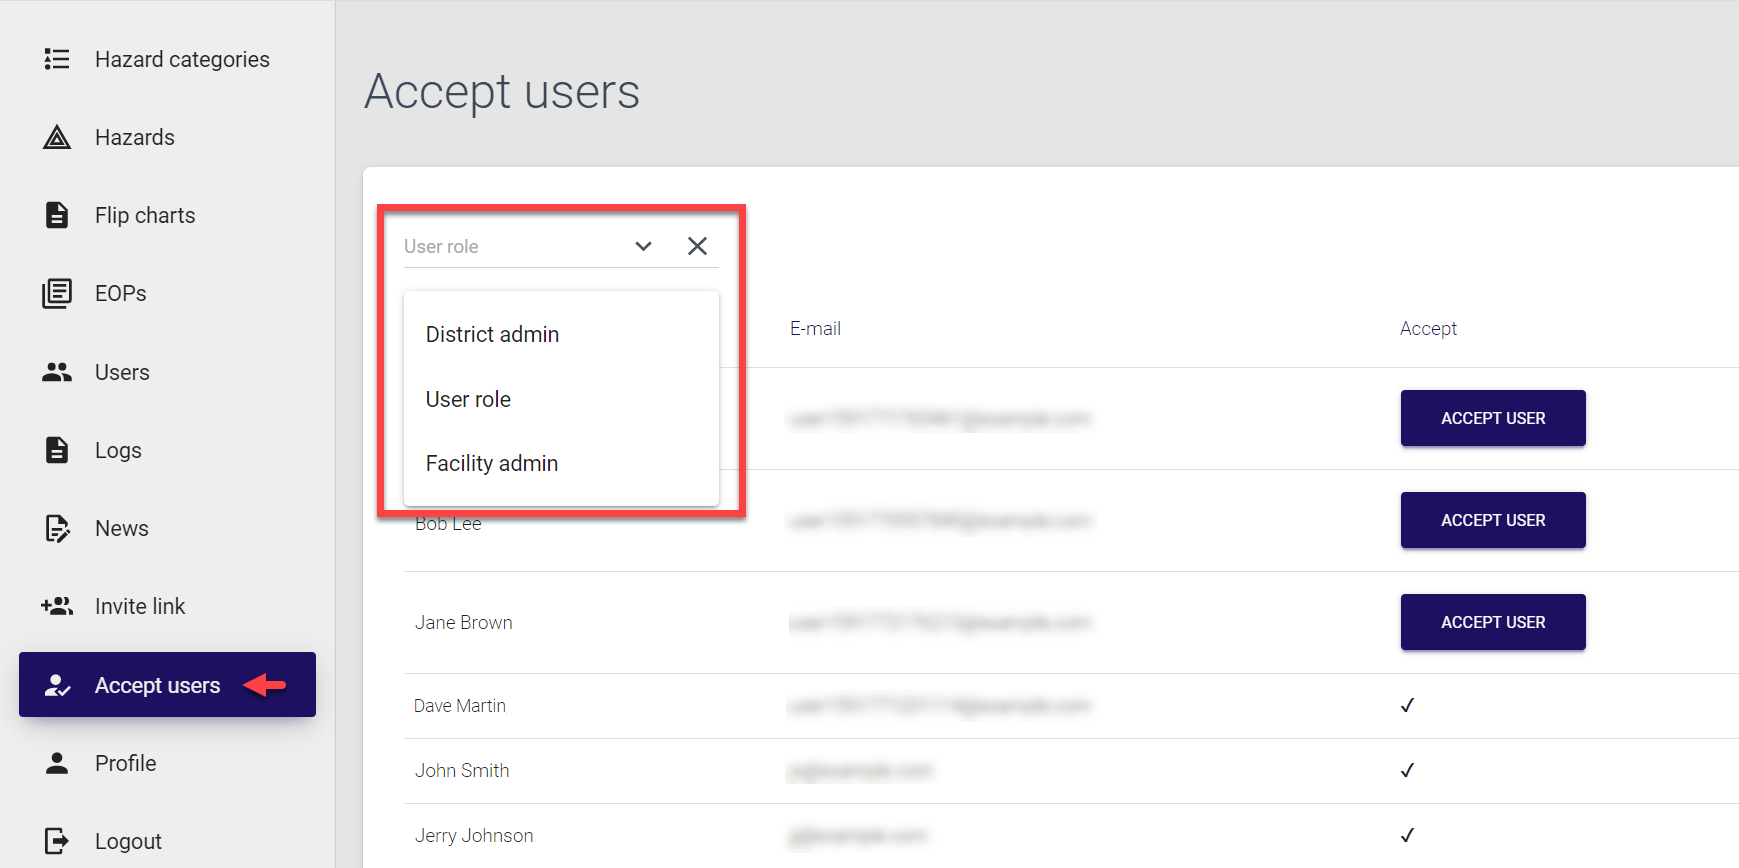Go to the Profile page
The width and height of the screenshot is (1739, 868).
[x=125, y=763]
